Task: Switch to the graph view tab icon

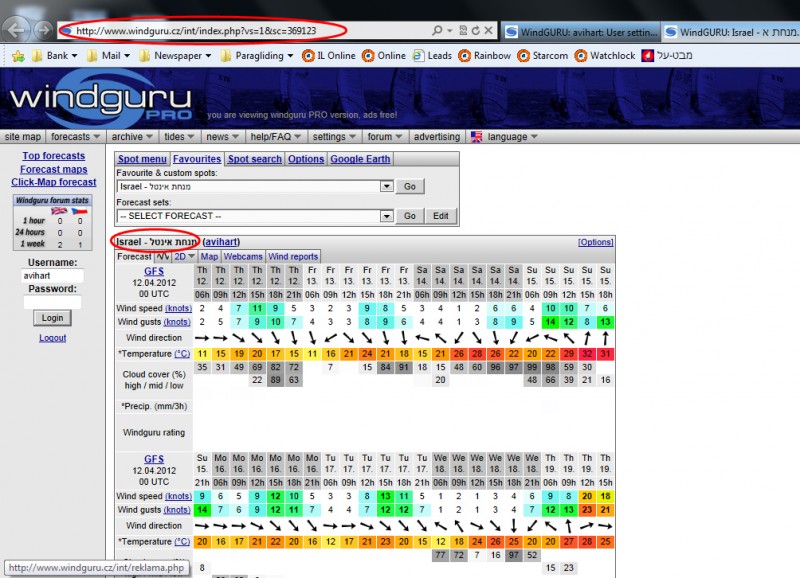Action: click(163, 257)
